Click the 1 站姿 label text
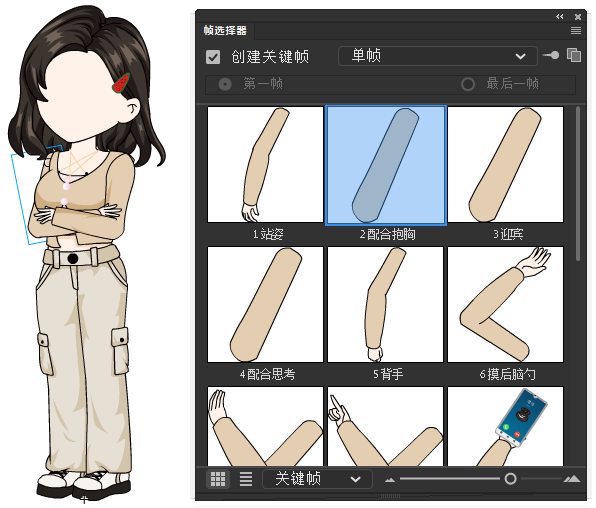This screenshot has height=508, width=596. coord(268,234)
